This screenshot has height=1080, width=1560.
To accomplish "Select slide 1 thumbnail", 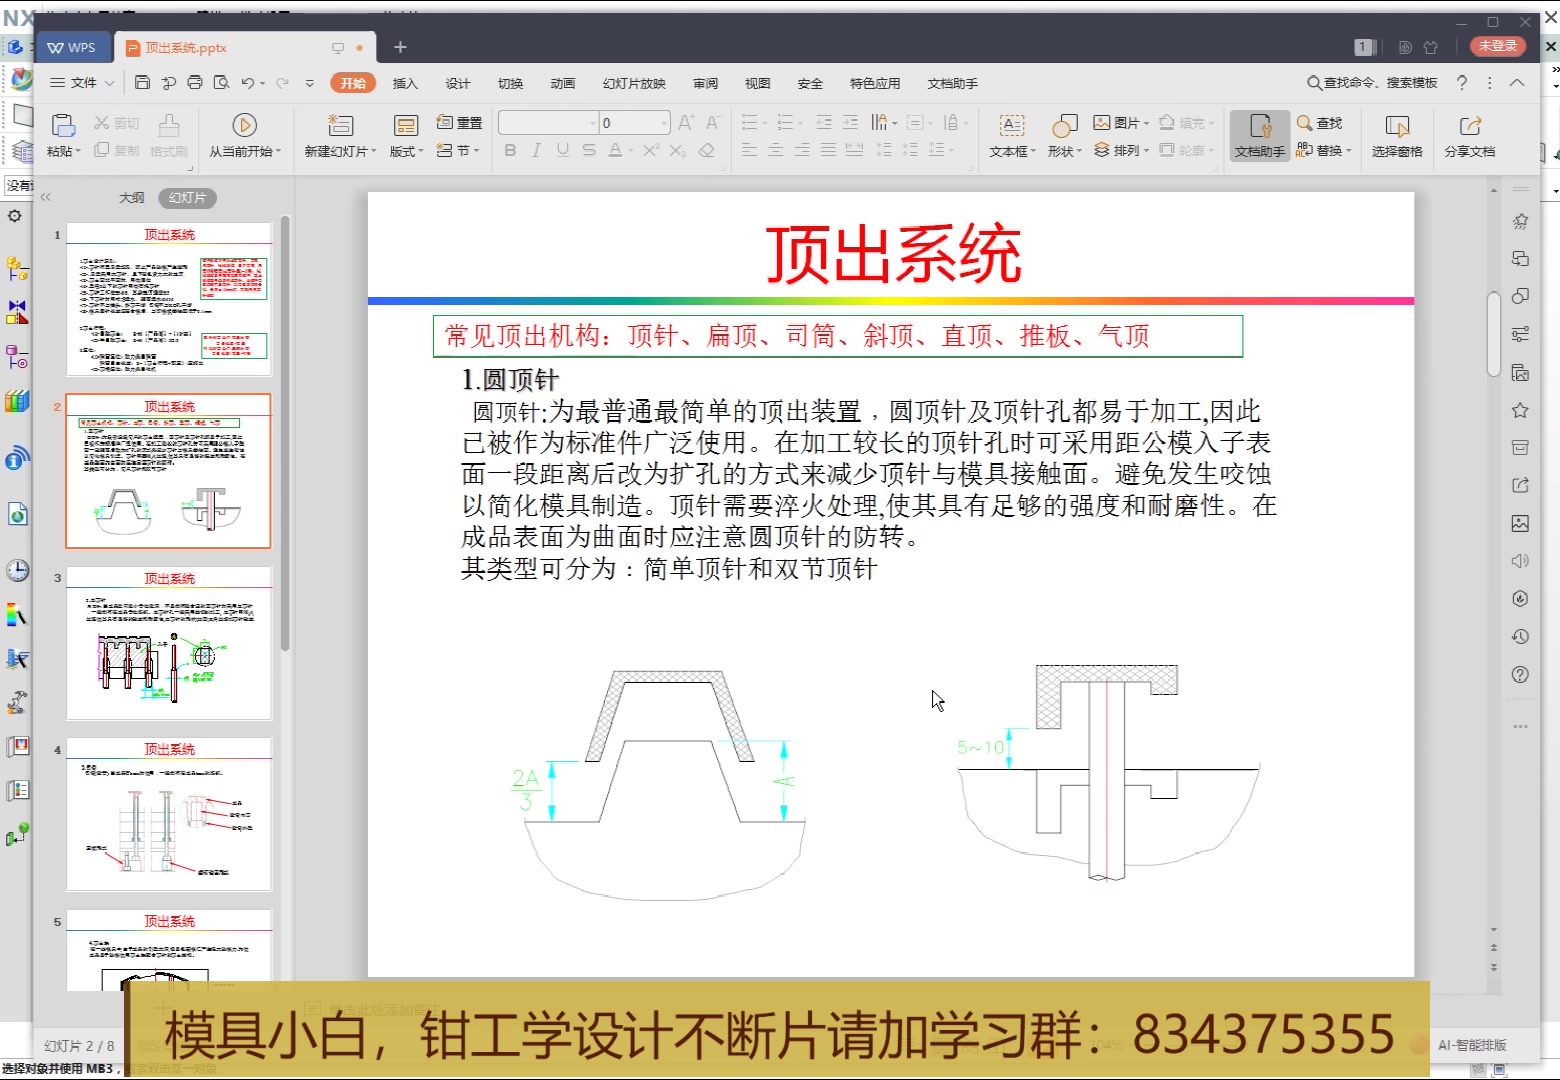I will click(169, 300).
